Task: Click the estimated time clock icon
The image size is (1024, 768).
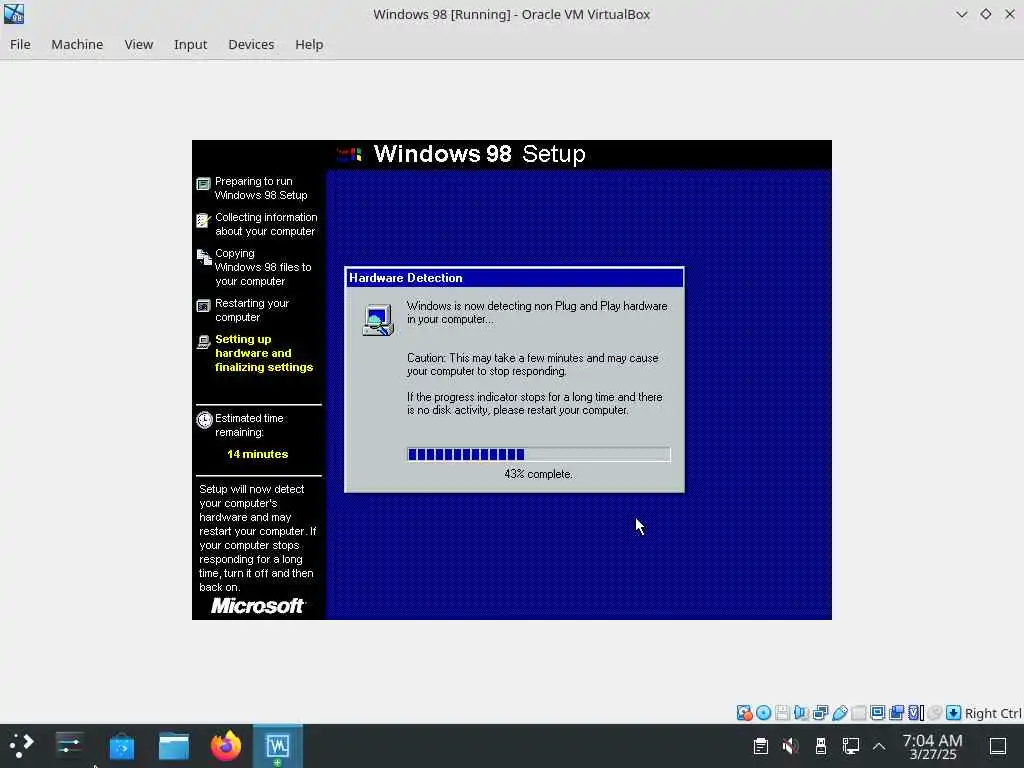Action: point(204,419)
